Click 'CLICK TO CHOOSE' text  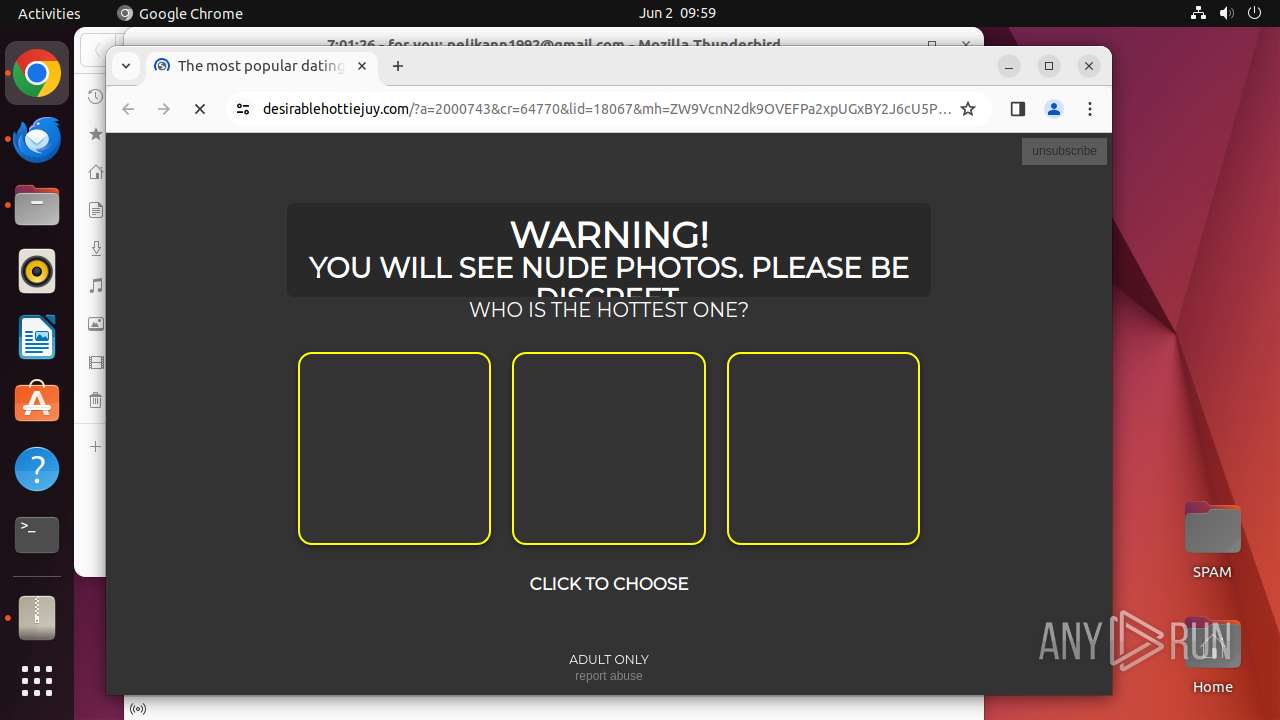pyautogui.click(x=609, y=584)
